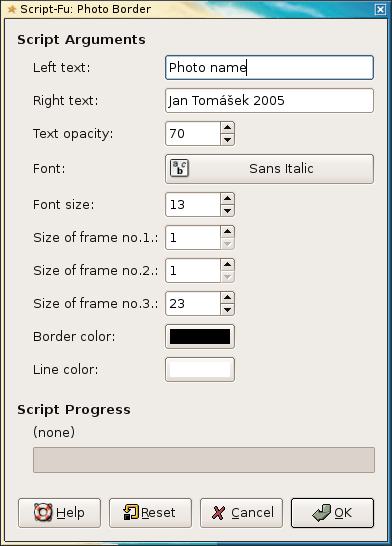Click the Help lifebuoy icon
Viewport: 392px width, 546px height.
coord(43,513)
